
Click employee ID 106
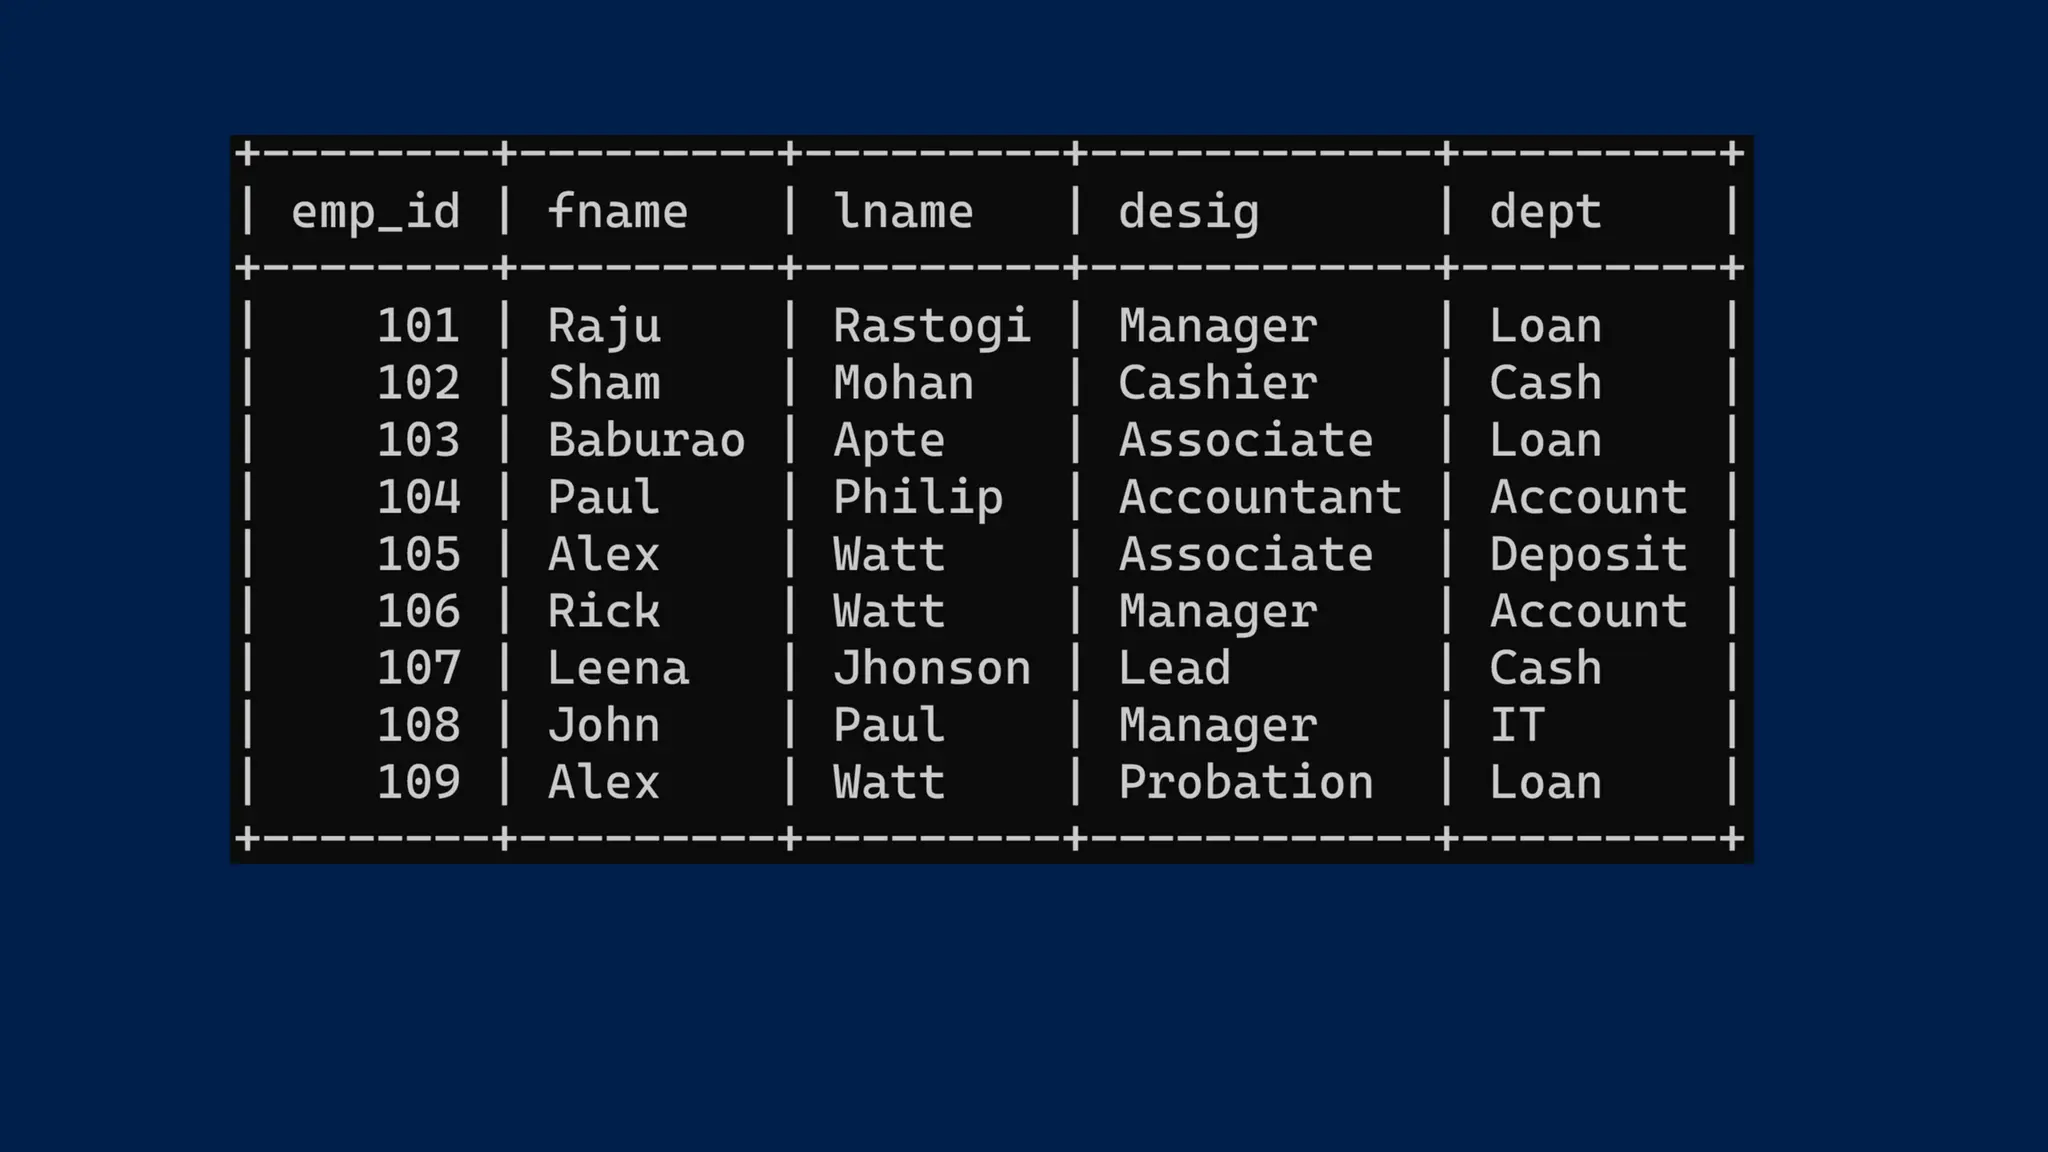click(418, 611)
